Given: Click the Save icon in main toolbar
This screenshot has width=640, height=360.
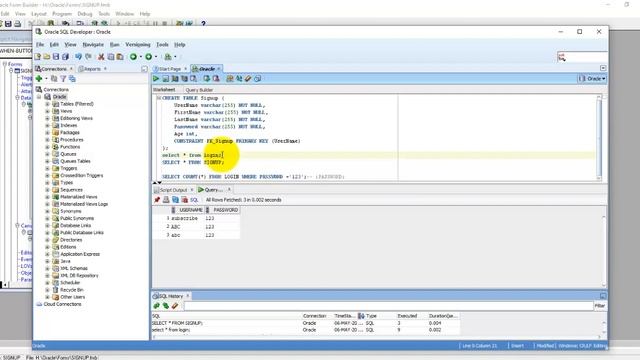Looking at the screenshot, I should click(x=56, y=57).
